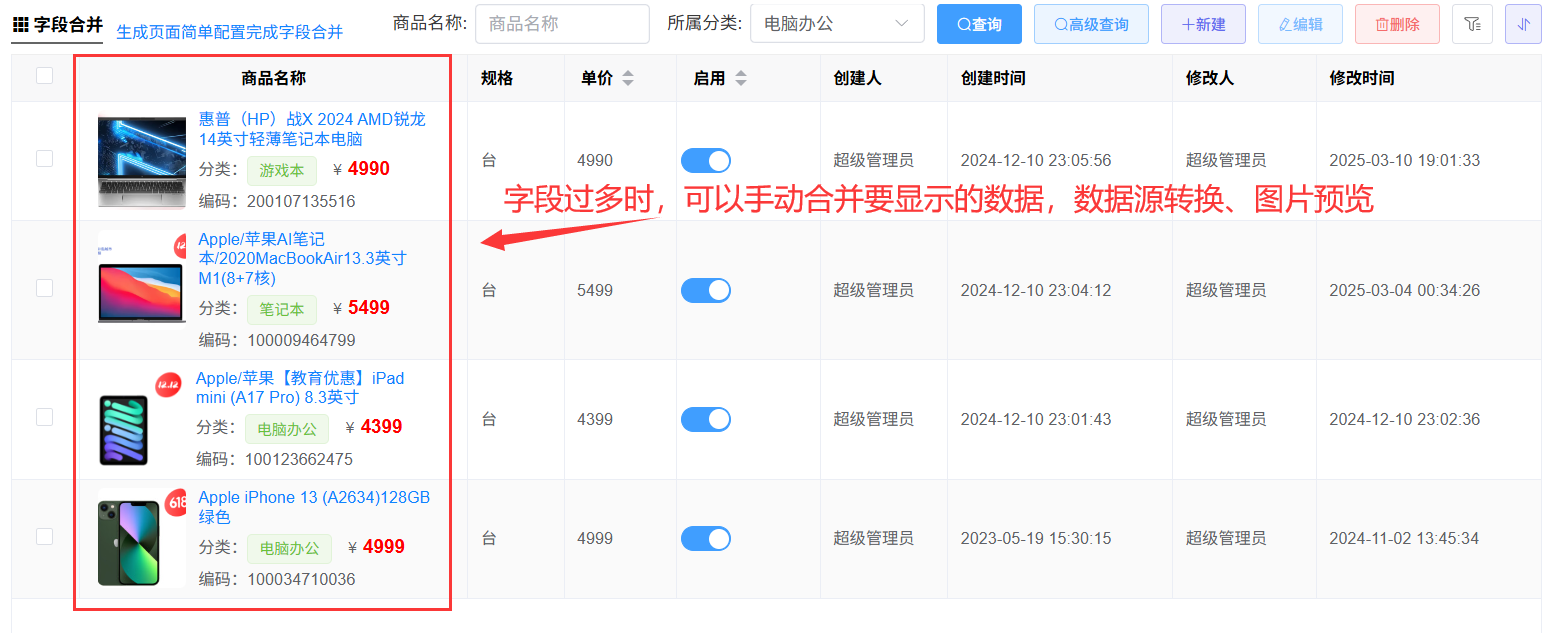Open the Apple iPhone 13 (A2634) product link

(314, 507)
